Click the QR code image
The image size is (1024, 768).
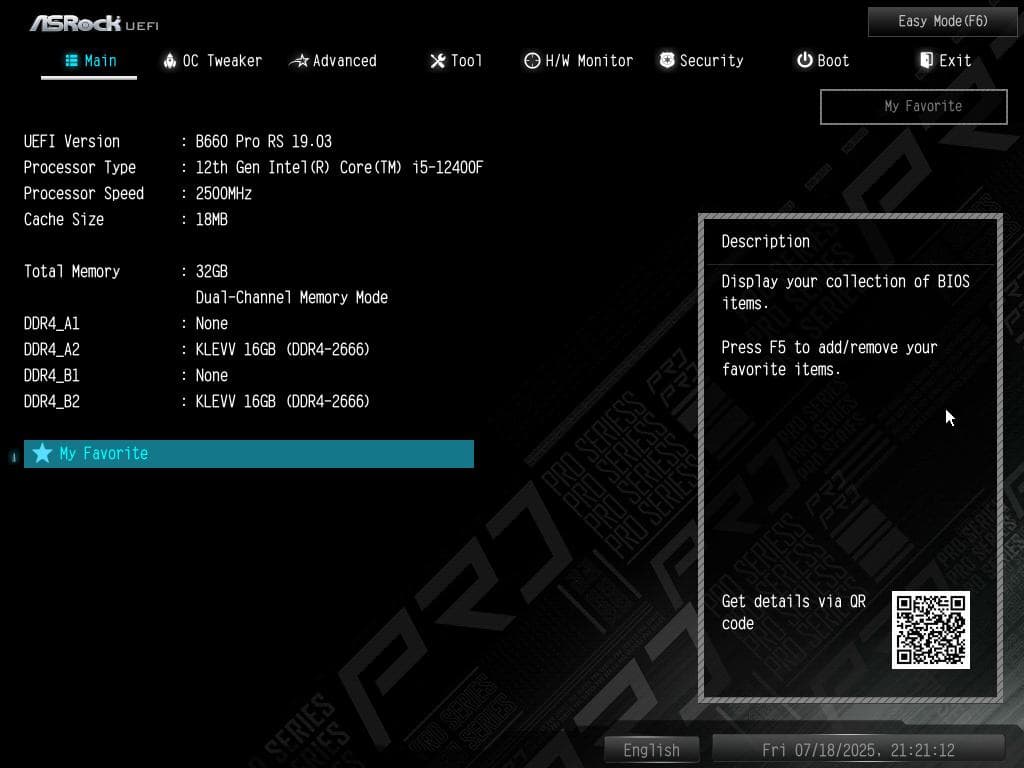pos(930,630)
